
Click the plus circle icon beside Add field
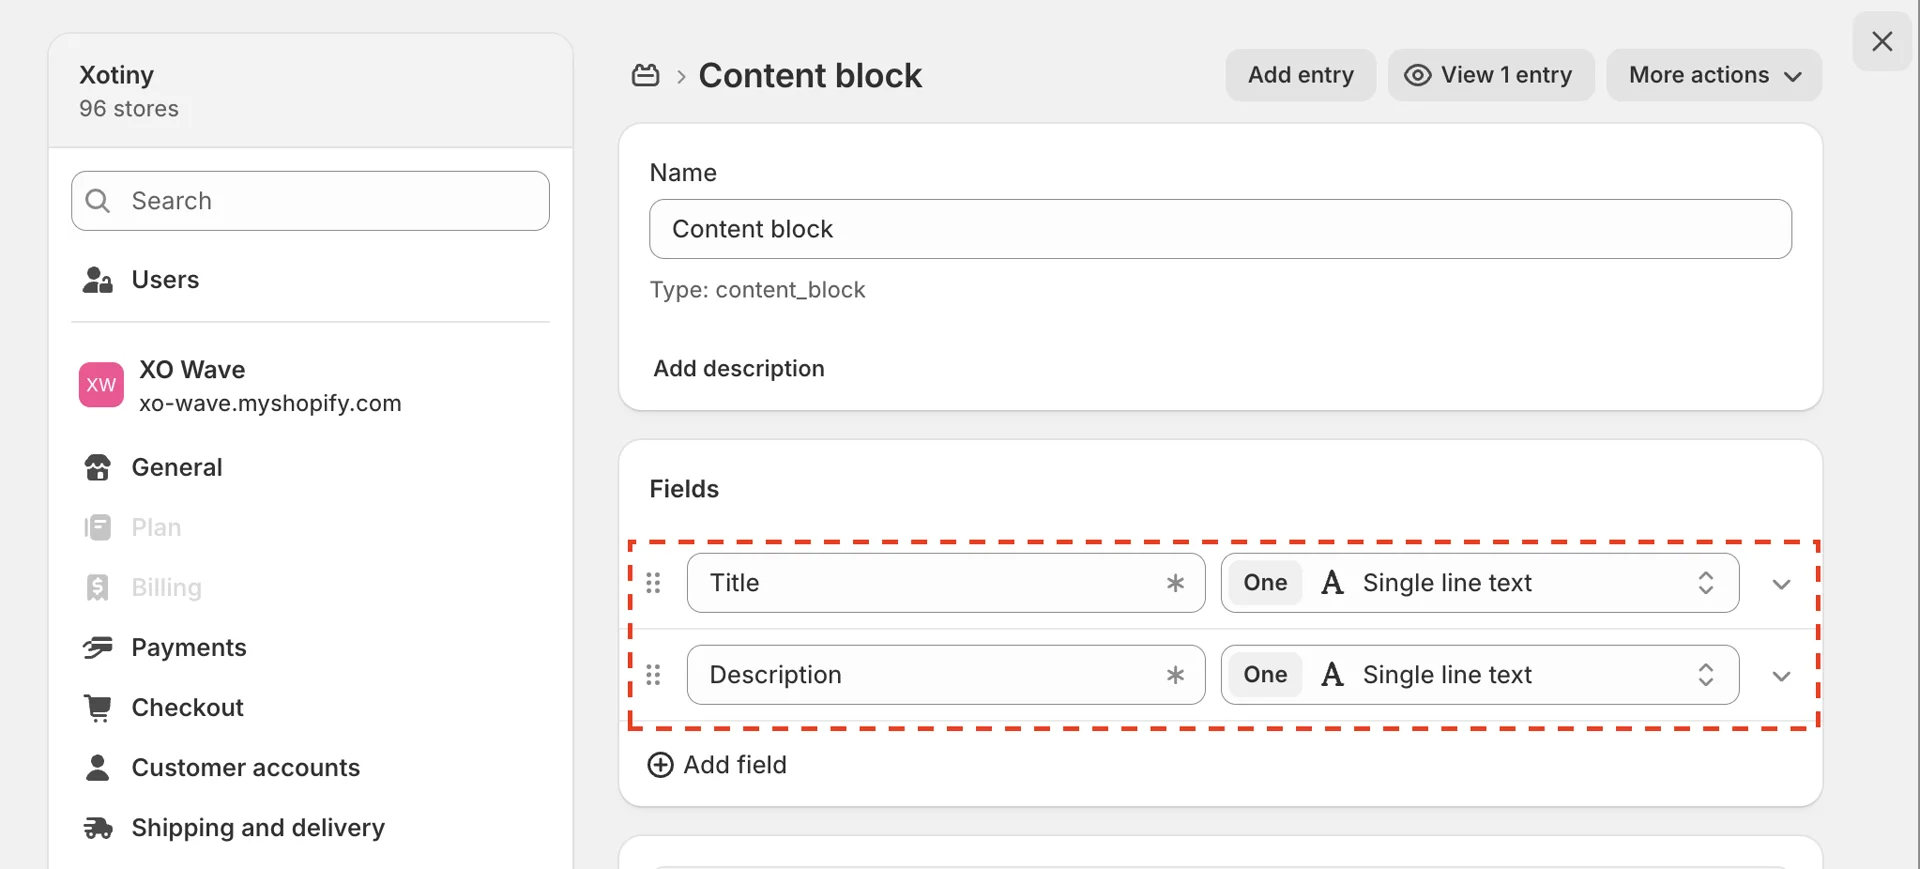point(661,765)
